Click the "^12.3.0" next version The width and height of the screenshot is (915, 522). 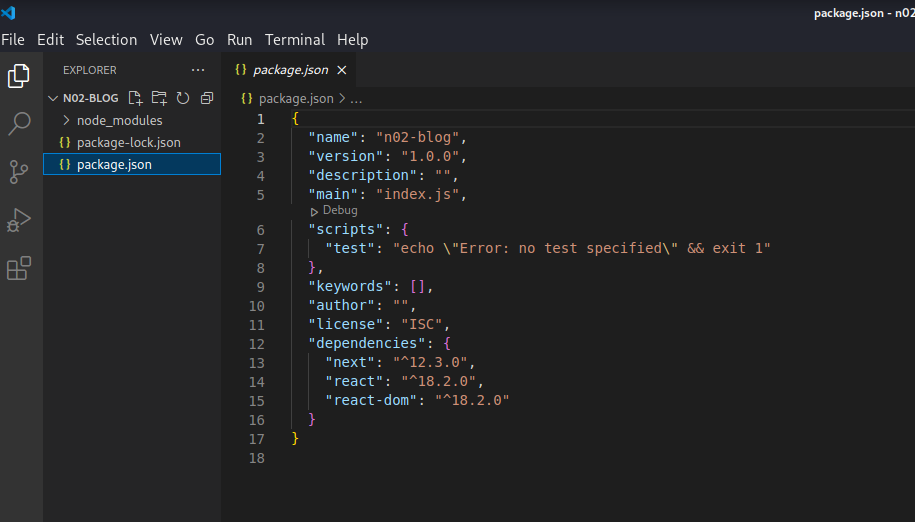pos(430,362)
